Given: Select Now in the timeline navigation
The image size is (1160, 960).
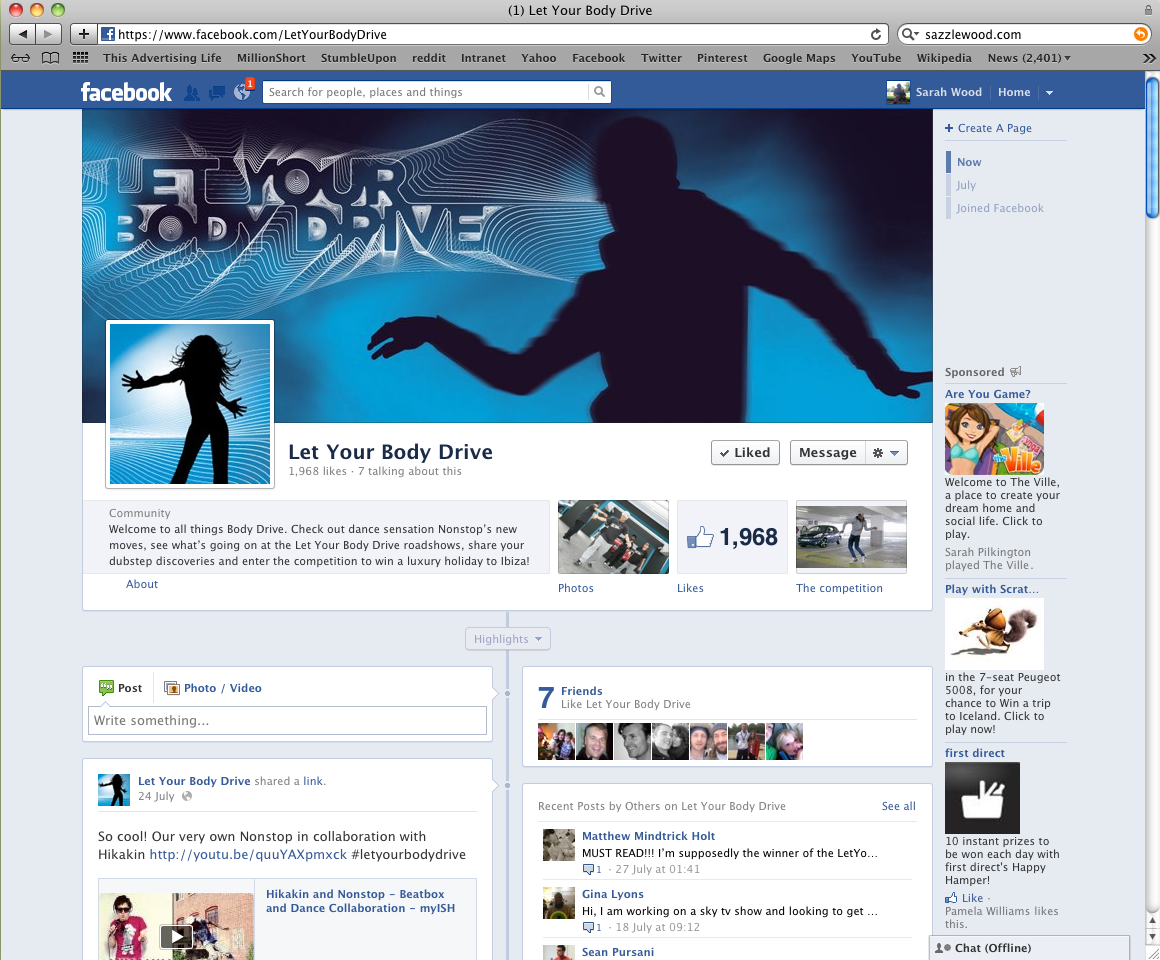Looking at the screenshot, I should [968, 162].
